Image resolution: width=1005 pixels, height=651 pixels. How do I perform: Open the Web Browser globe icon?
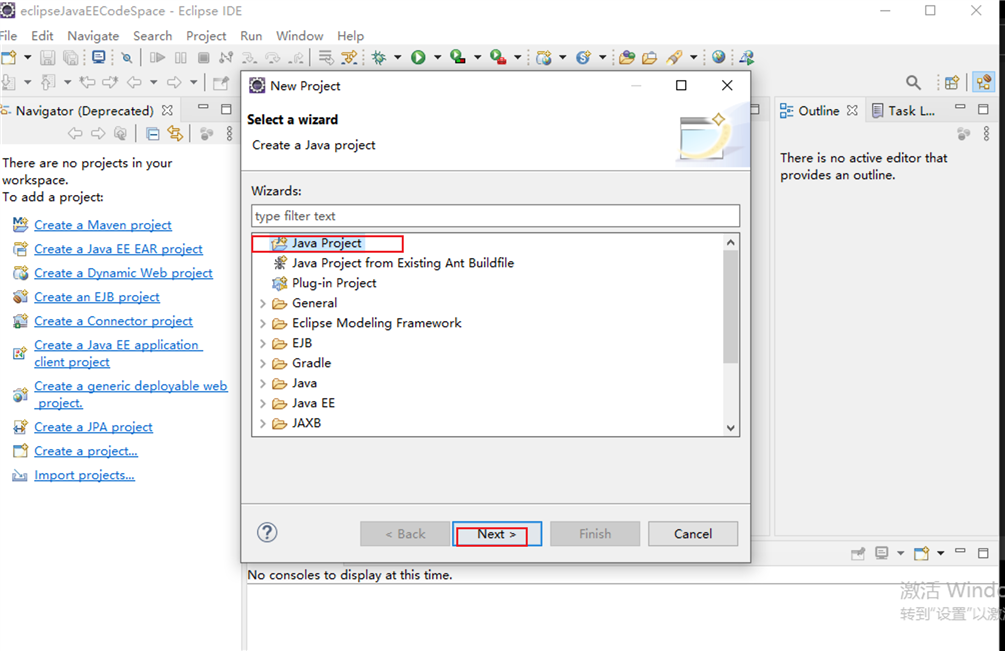pyautogui.click(x=718, y=58)
